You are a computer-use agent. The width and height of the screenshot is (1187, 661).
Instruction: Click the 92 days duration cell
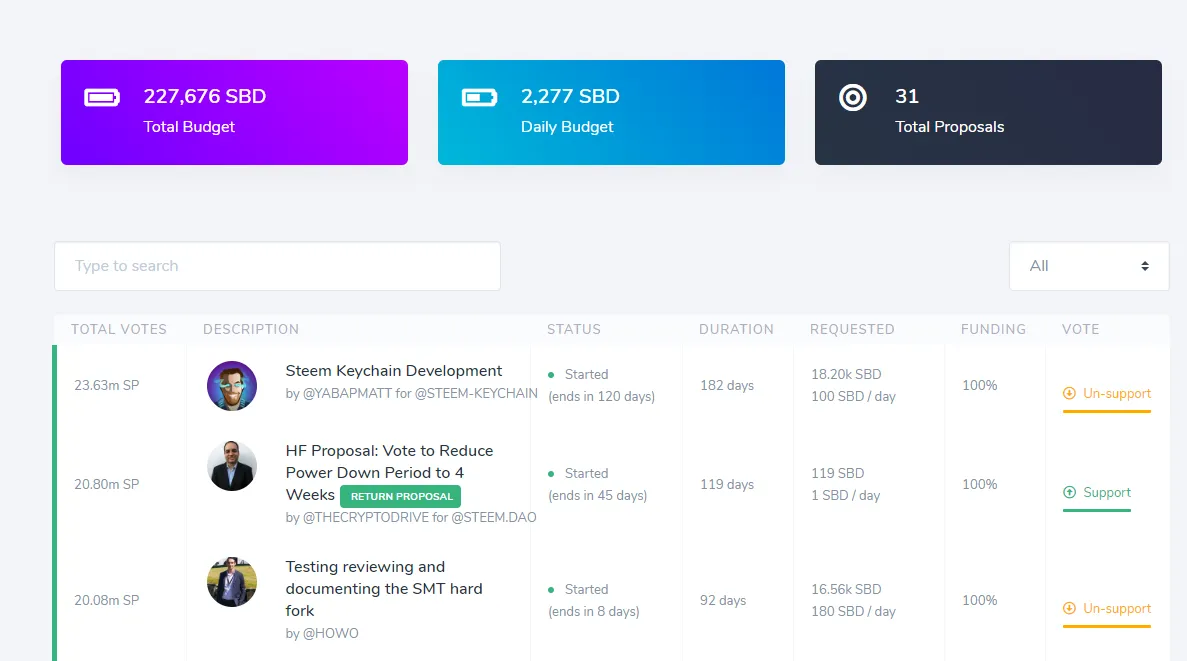(x=723, y=600)
